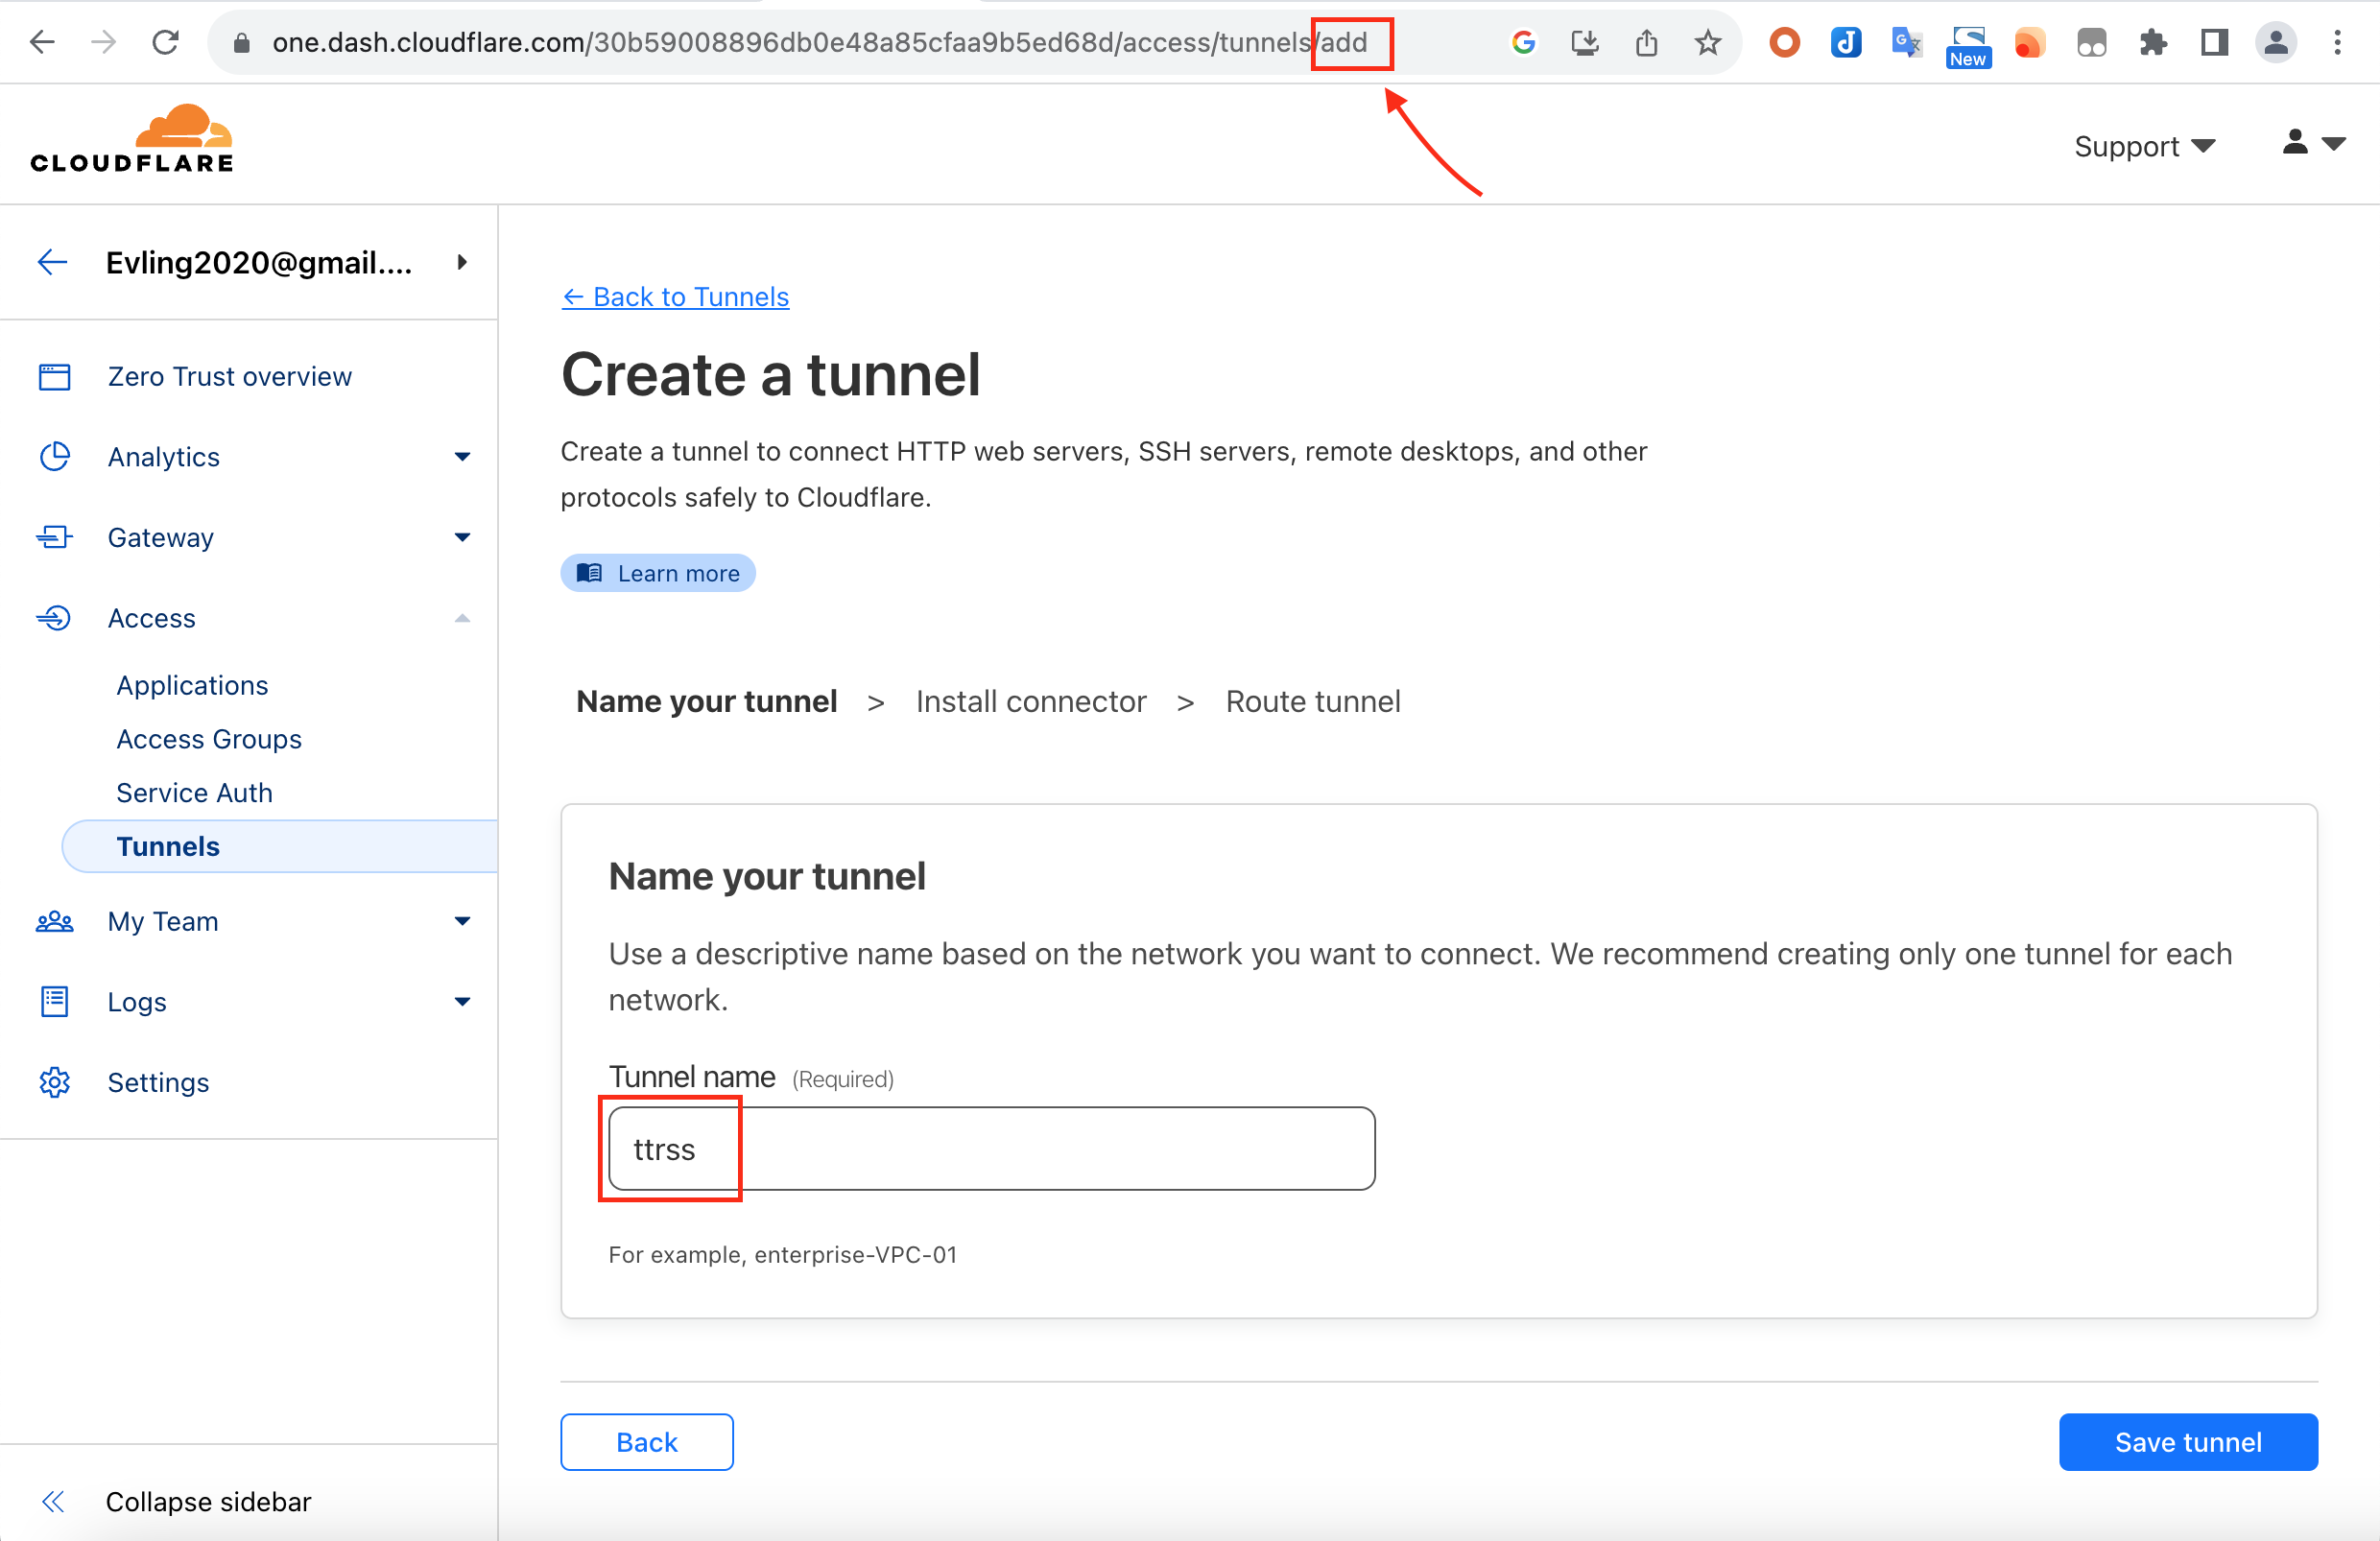This screenshot has width=2380, height=1541.
Task: Open Zero Trust overview page
Action: 230,376
